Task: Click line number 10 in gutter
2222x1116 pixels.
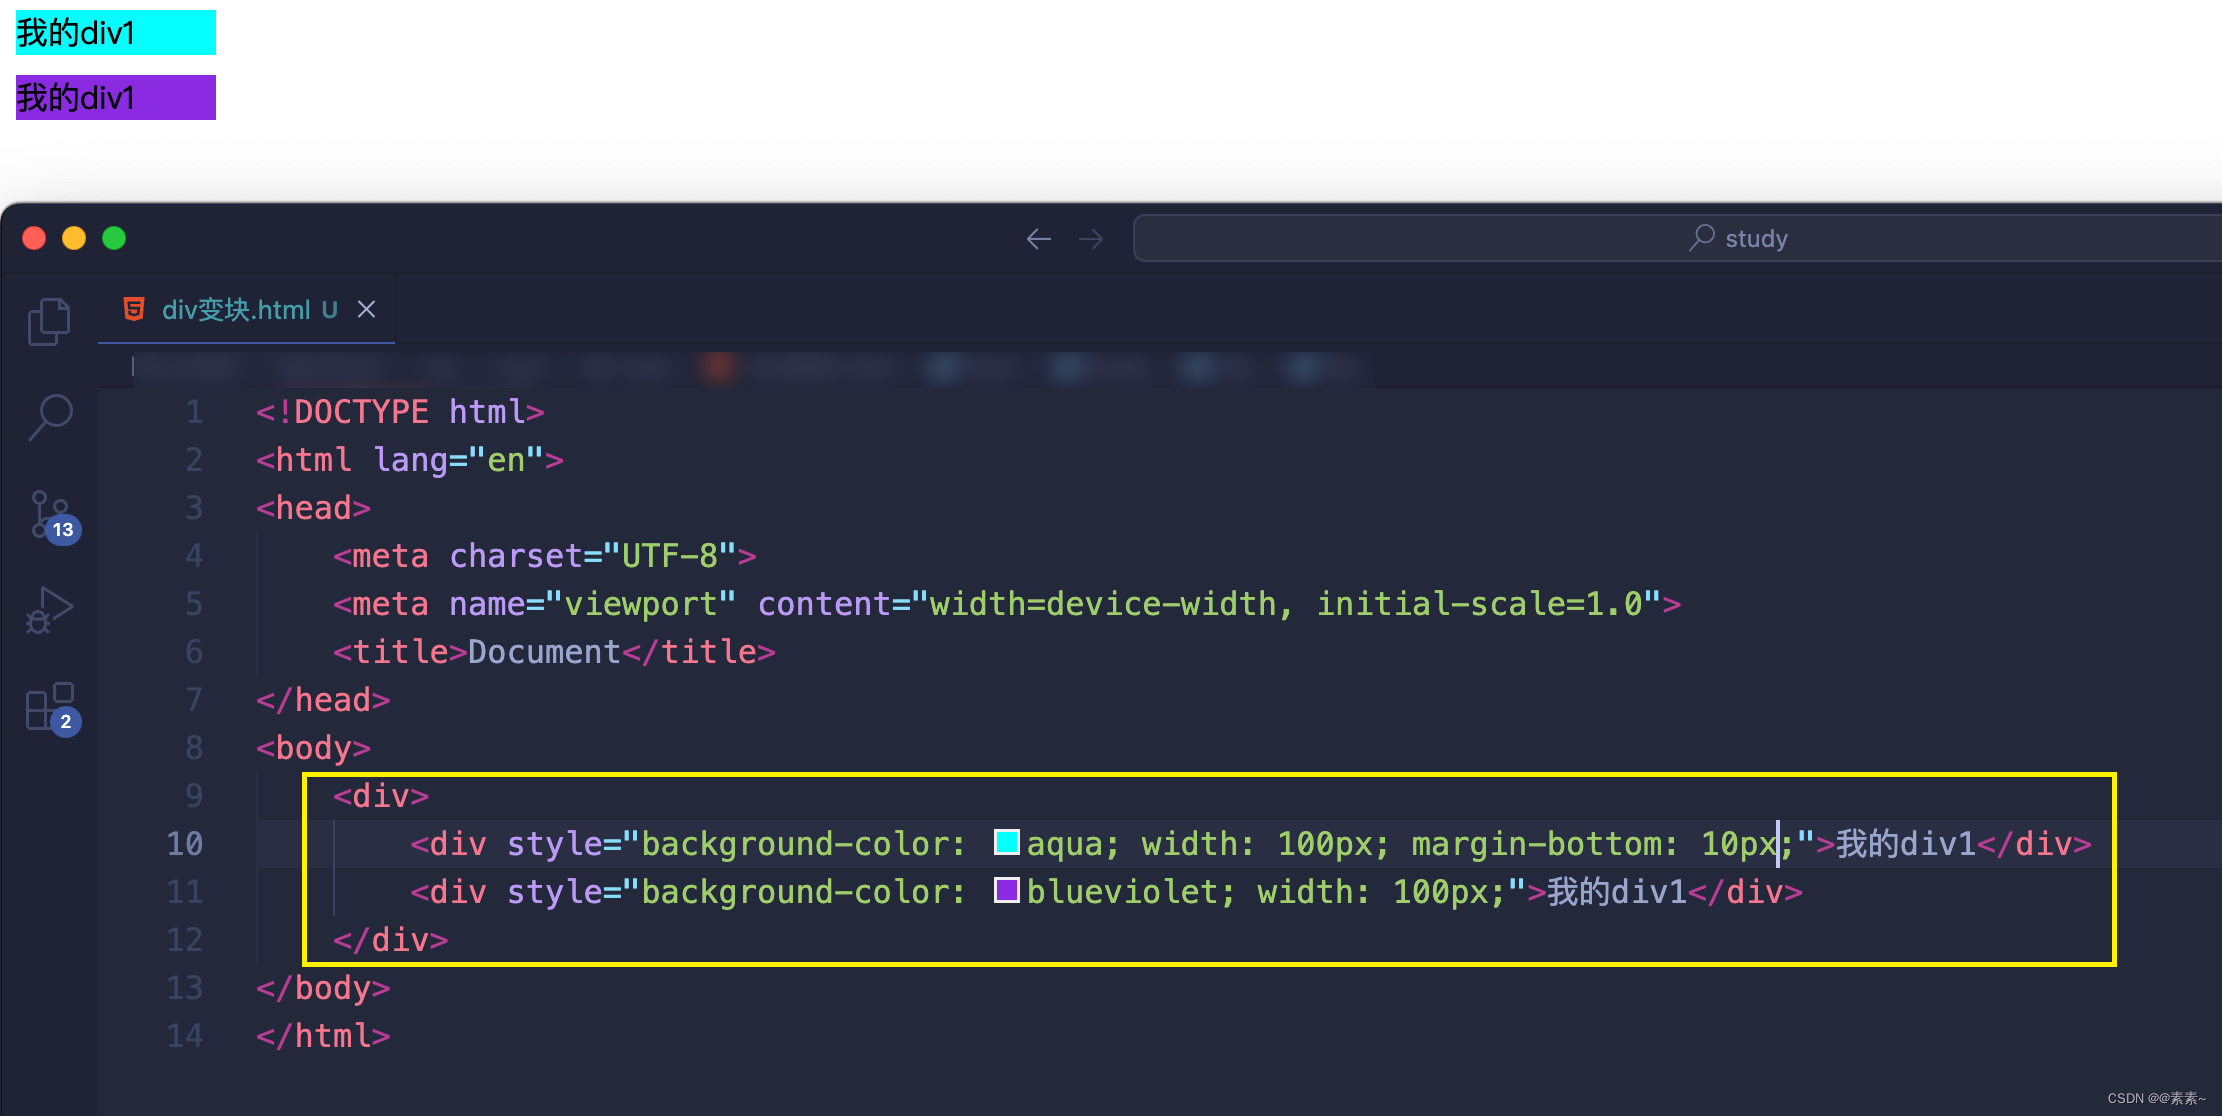Action: (x=185, y=844)
